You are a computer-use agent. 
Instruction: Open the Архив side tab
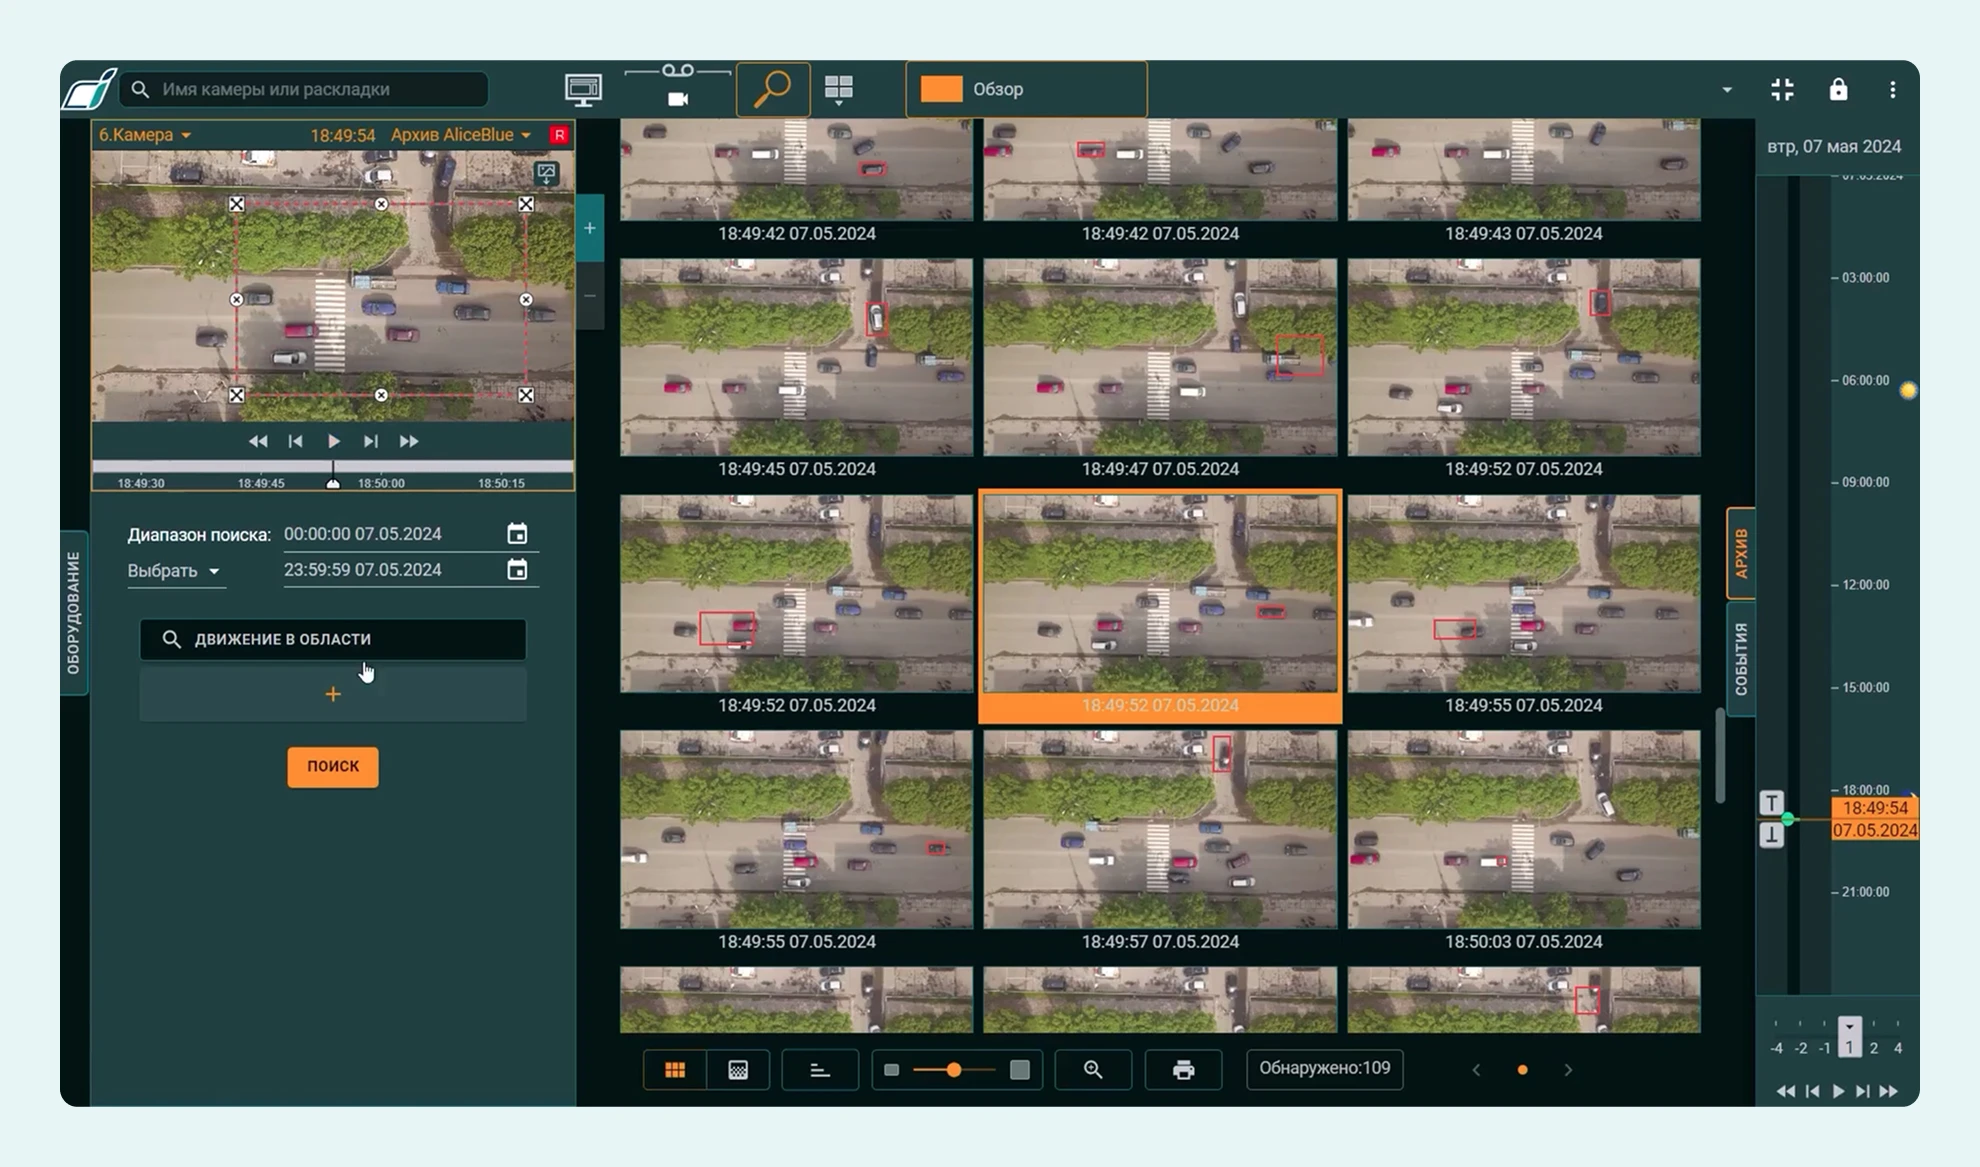(x=1740, y=553)
